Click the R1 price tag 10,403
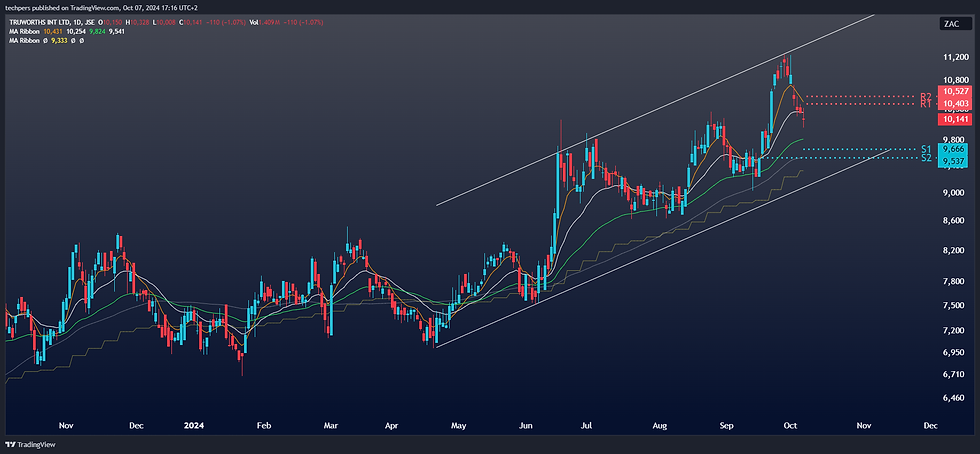980x454 pixels. pos(953,104)
